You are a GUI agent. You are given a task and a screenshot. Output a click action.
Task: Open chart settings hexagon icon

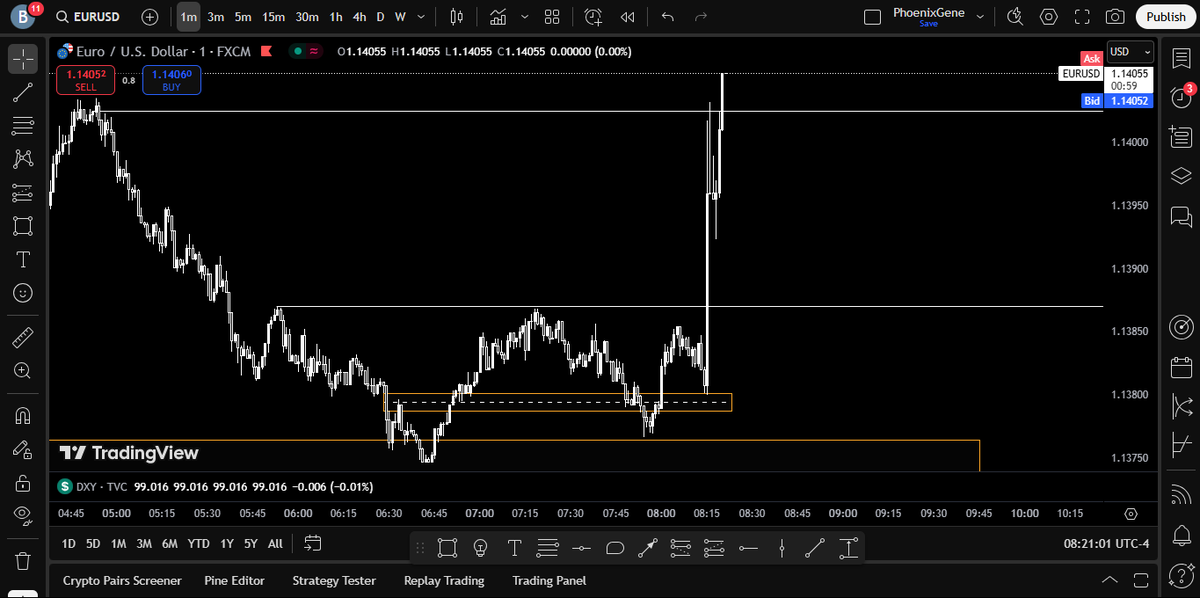[1049, 17]
